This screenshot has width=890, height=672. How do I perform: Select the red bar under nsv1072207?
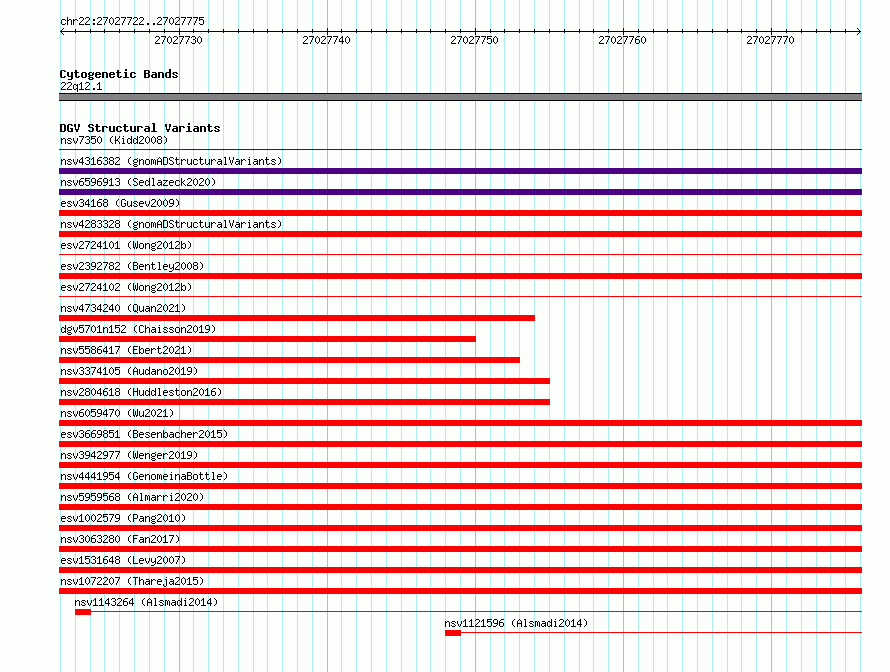pos(460,591)
